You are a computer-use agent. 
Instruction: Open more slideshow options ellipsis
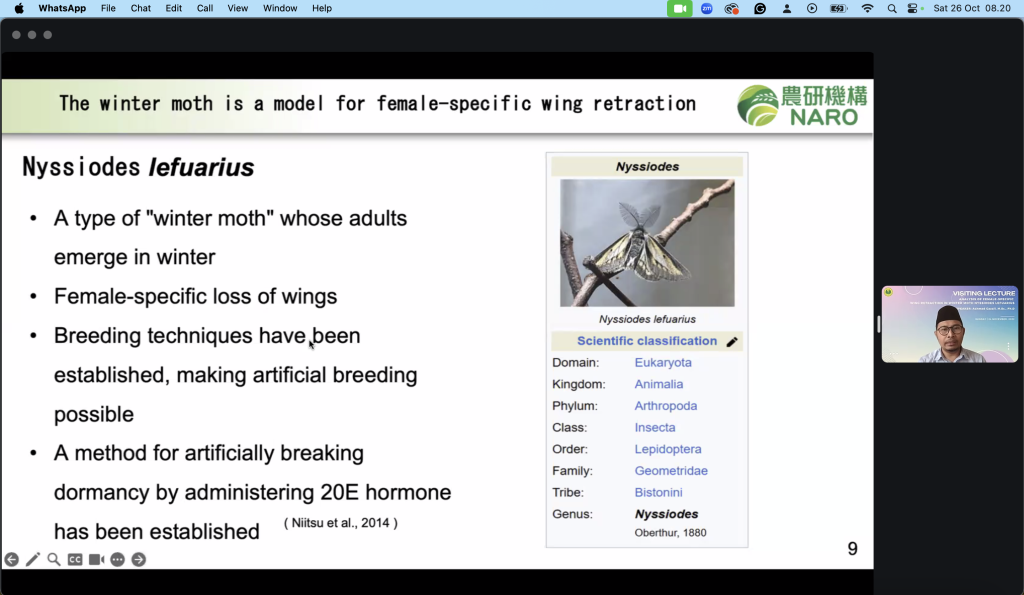(x=118, y=560)
